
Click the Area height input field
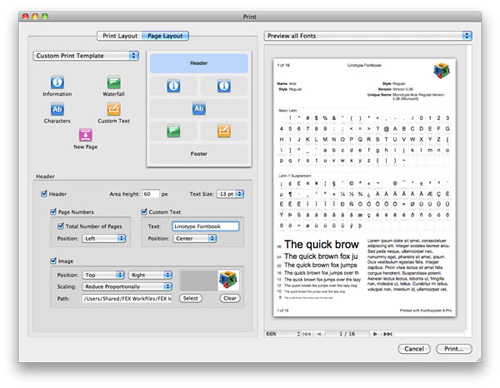[151, 194]
